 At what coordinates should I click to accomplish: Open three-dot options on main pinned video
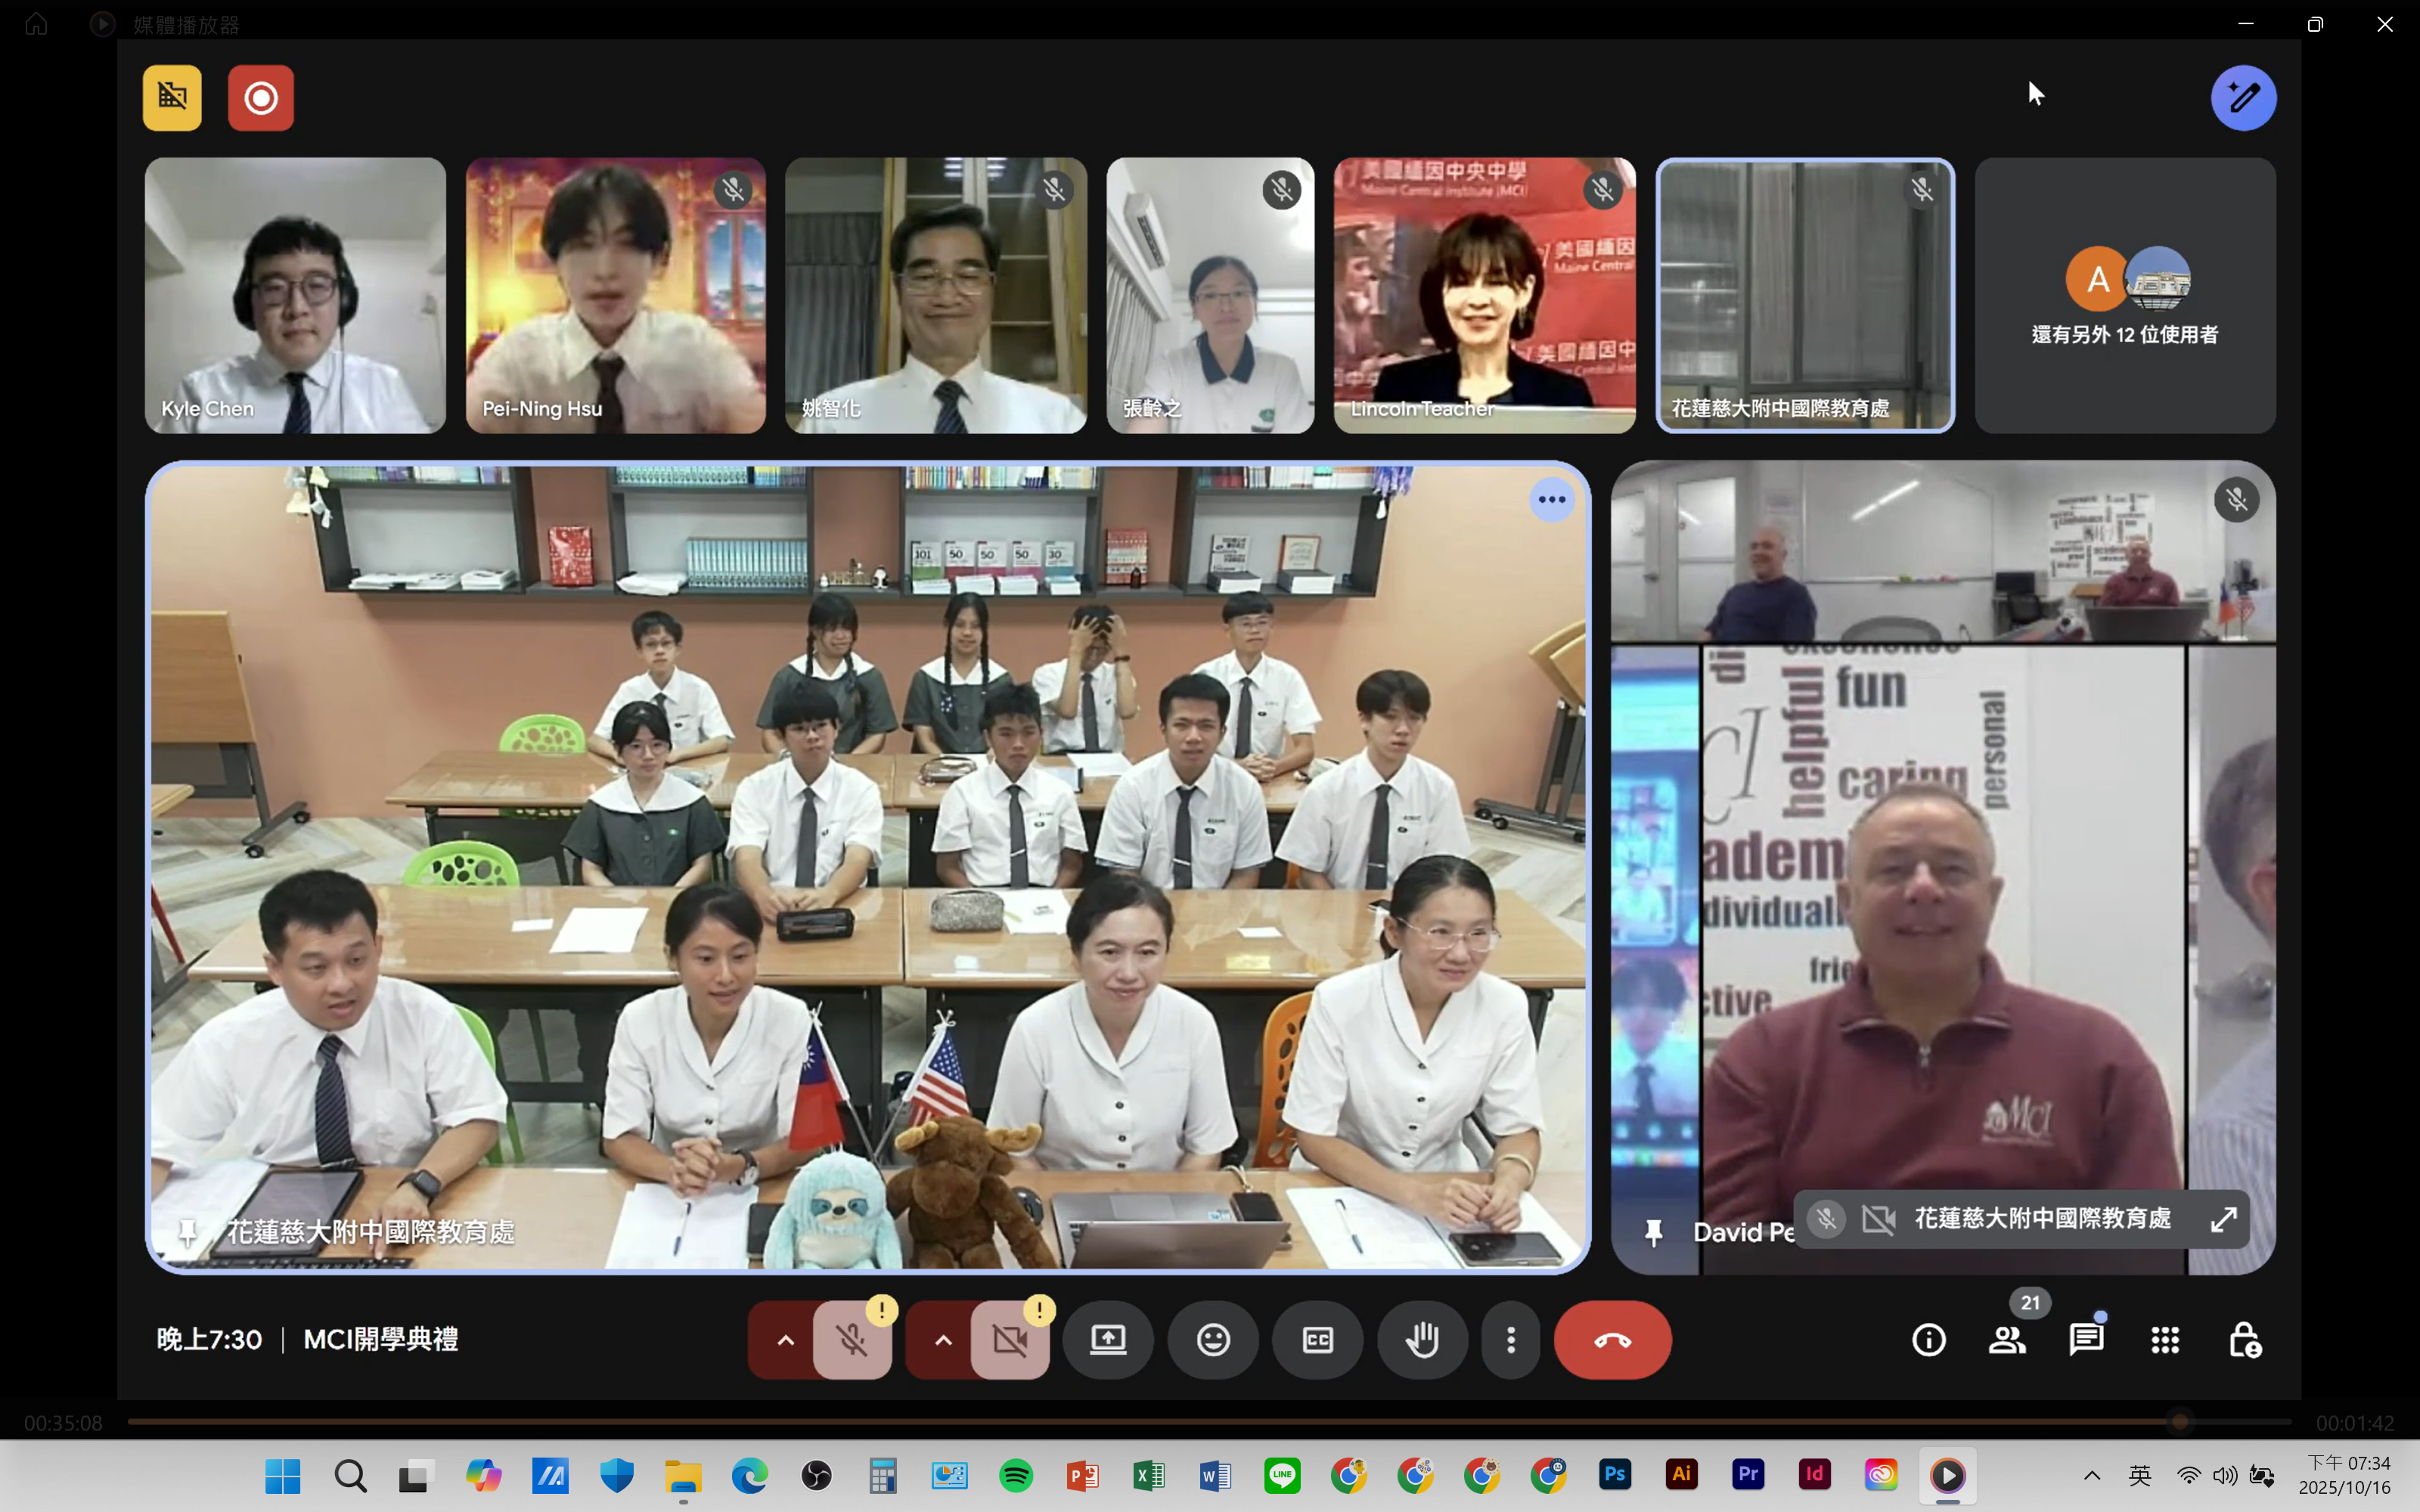pyautogui.click(x=1551, y=499)
